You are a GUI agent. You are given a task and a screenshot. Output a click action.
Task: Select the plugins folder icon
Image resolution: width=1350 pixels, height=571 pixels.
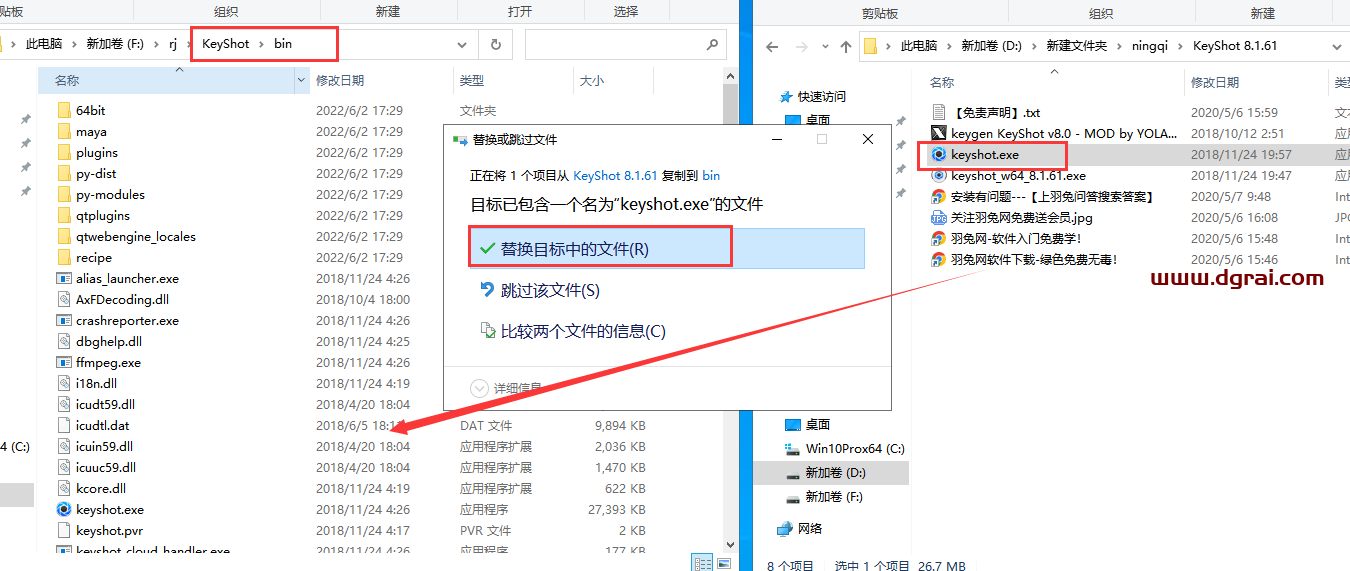pos(64,153)
